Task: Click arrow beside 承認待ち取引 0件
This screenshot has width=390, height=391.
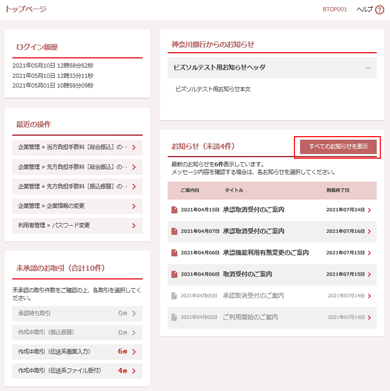Action: coord(134,313)
